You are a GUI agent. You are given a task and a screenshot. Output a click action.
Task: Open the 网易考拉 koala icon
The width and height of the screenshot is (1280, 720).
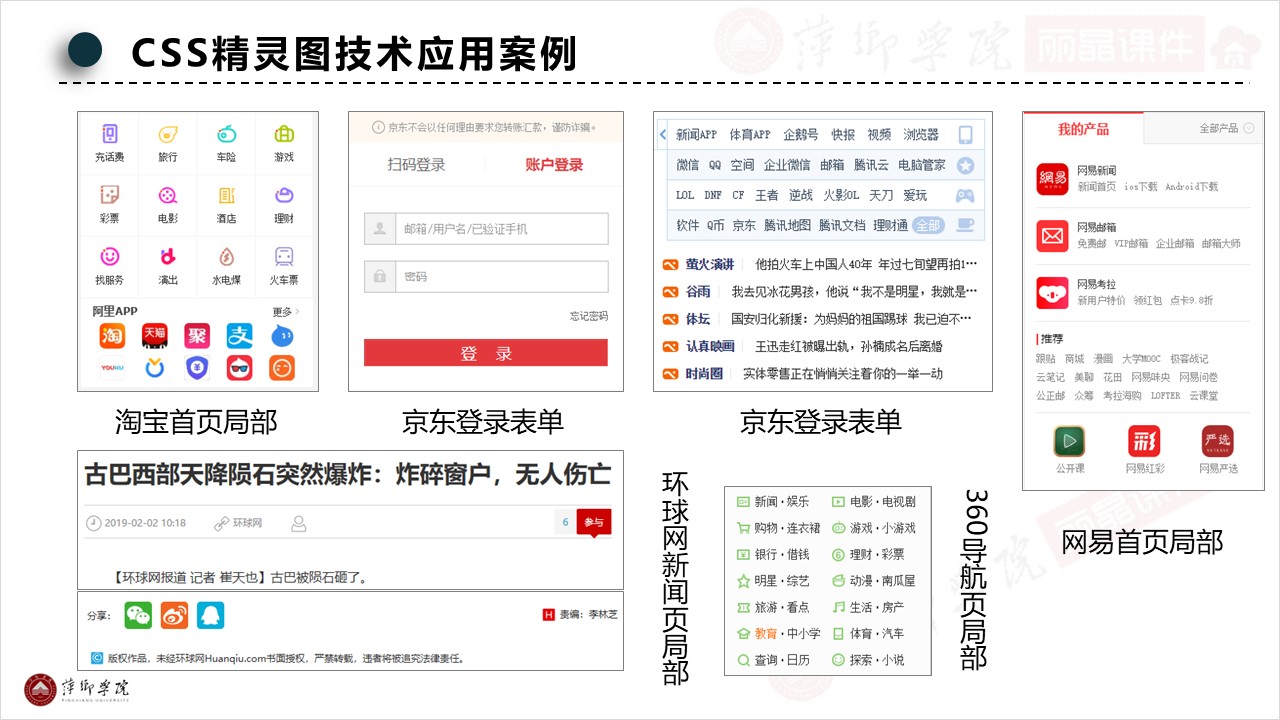click(1052, 293)
